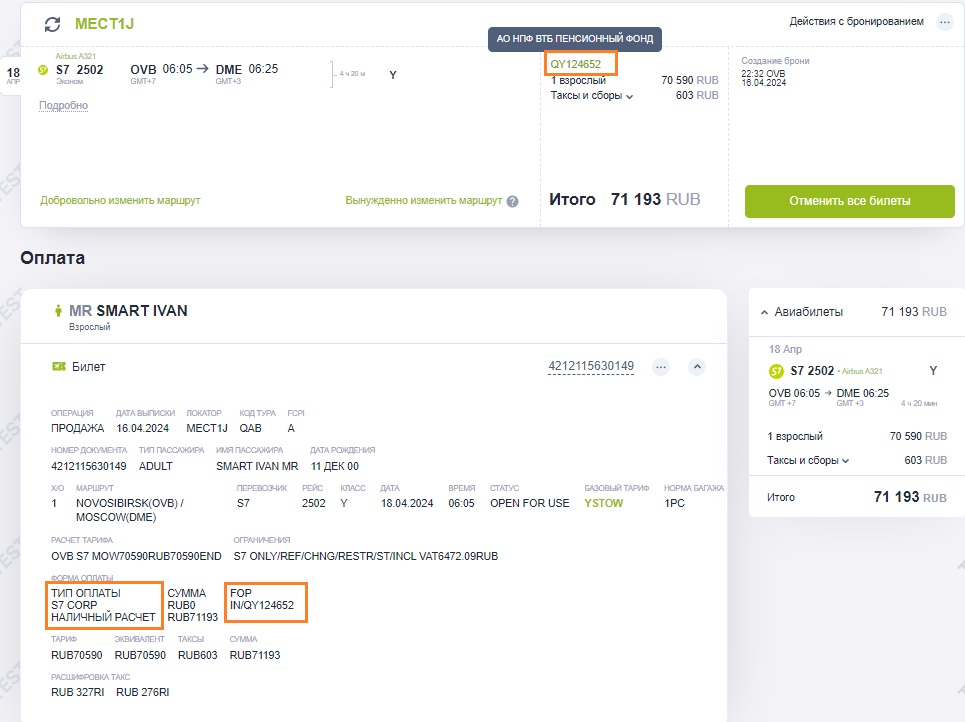Click the Отменить все билеты button
Image resolution: width=965 pixels, height=722 pixels.
pyautogui.click(x=849, y=201)
